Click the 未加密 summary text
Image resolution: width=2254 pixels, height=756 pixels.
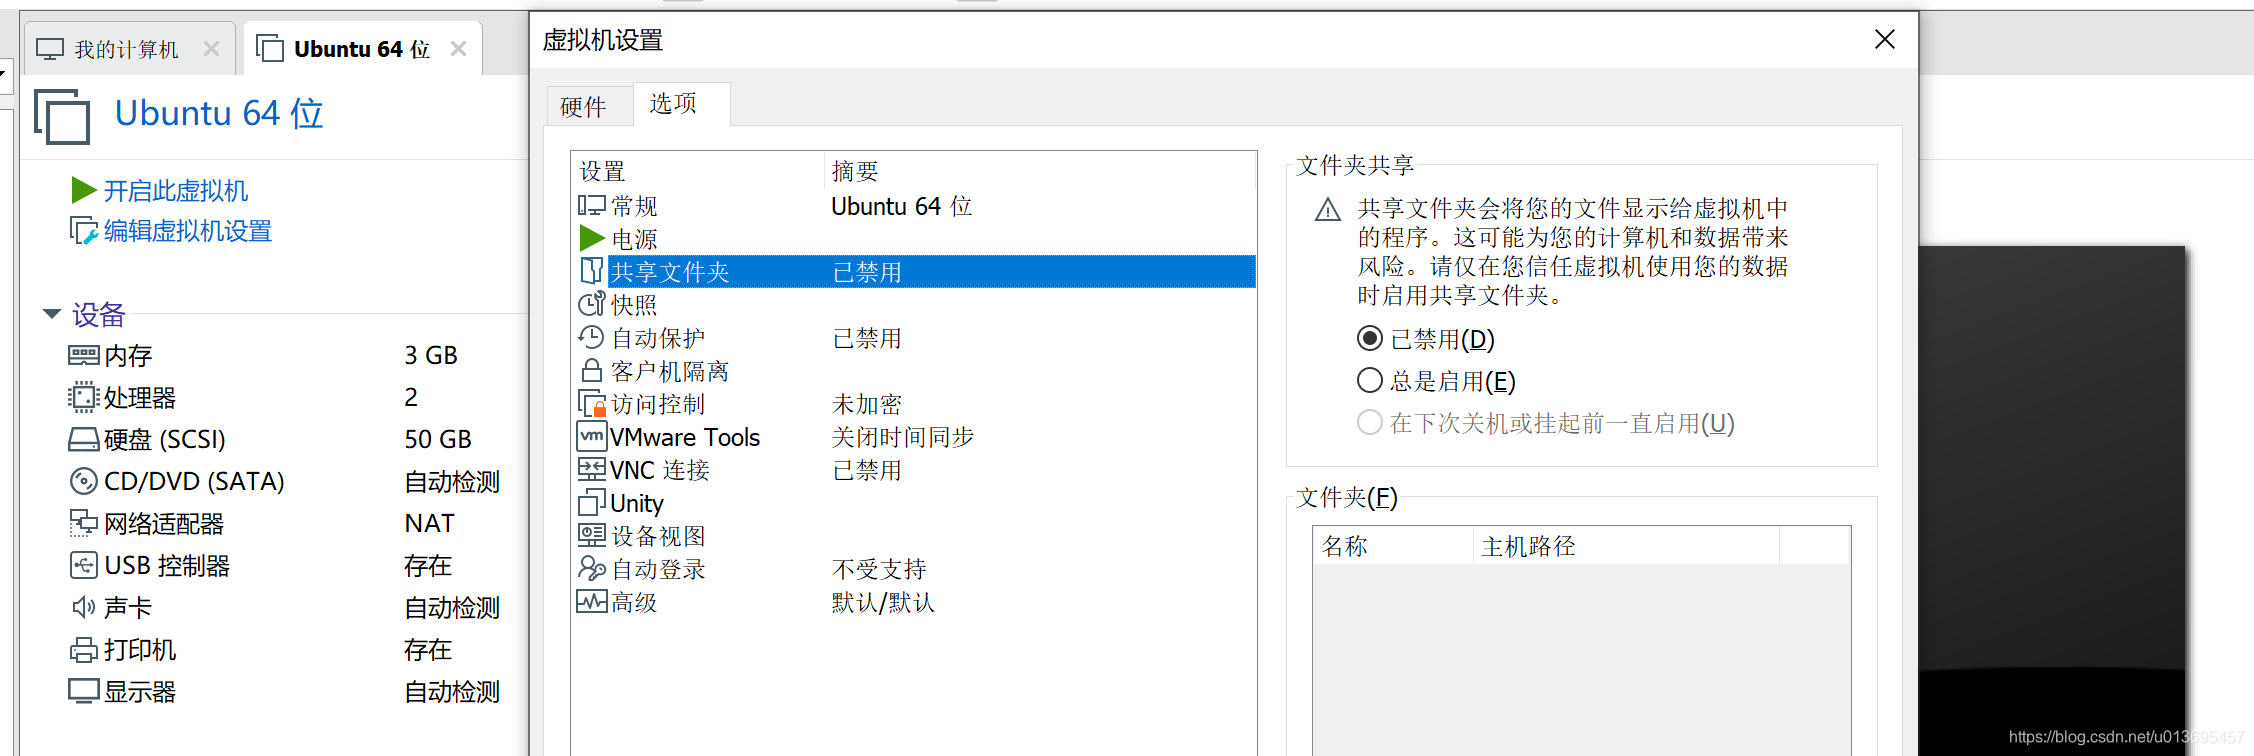point(867,404)
